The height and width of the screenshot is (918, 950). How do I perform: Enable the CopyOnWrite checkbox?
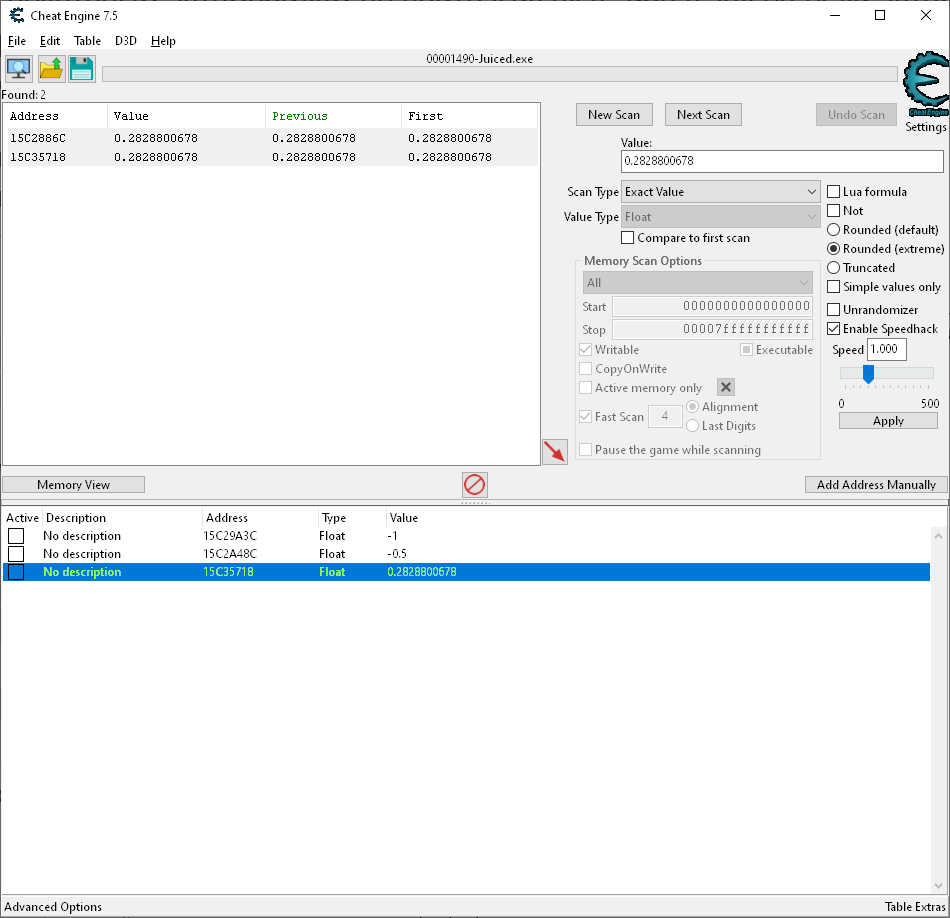[585, 369]
